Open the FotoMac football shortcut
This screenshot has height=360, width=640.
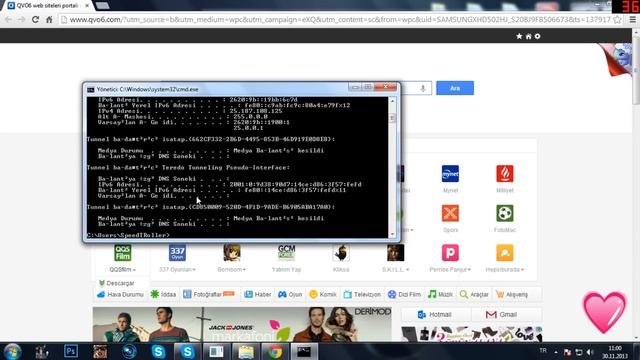[x=504, y=213]
